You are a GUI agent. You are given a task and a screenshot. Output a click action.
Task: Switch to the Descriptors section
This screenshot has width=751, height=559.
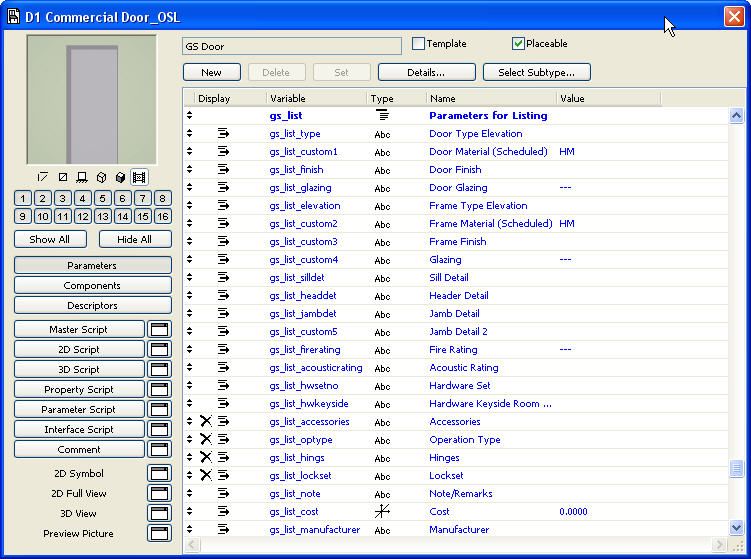click(x=92, y=305)
